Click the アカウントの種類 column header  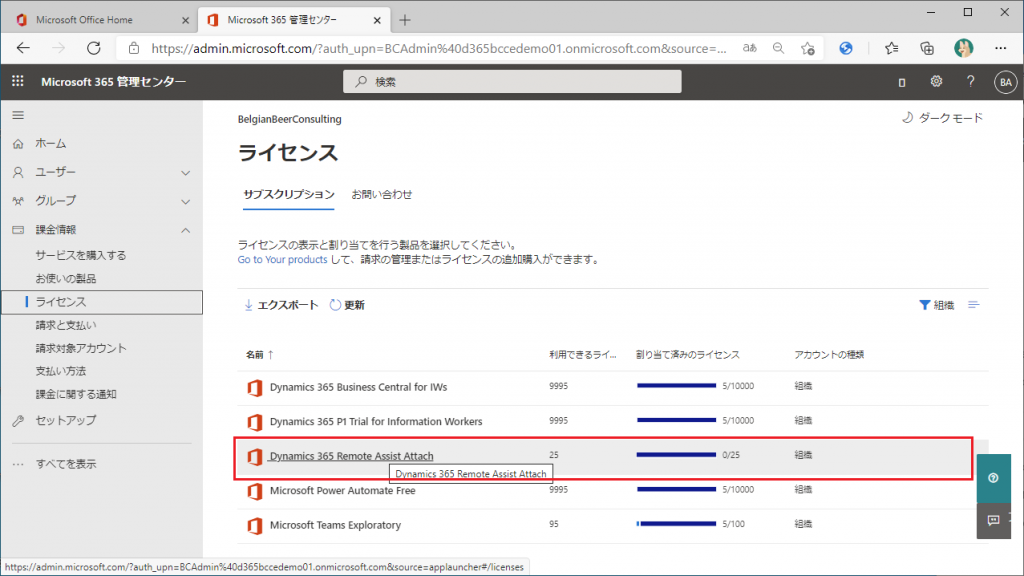click(x=829, y=355)
